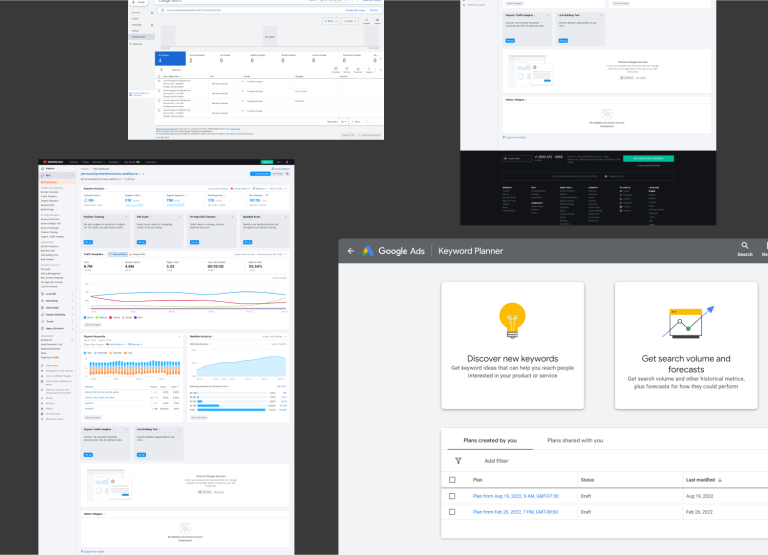
Task: Tick the select-all checkbox in plans table header
Action: 452,480
